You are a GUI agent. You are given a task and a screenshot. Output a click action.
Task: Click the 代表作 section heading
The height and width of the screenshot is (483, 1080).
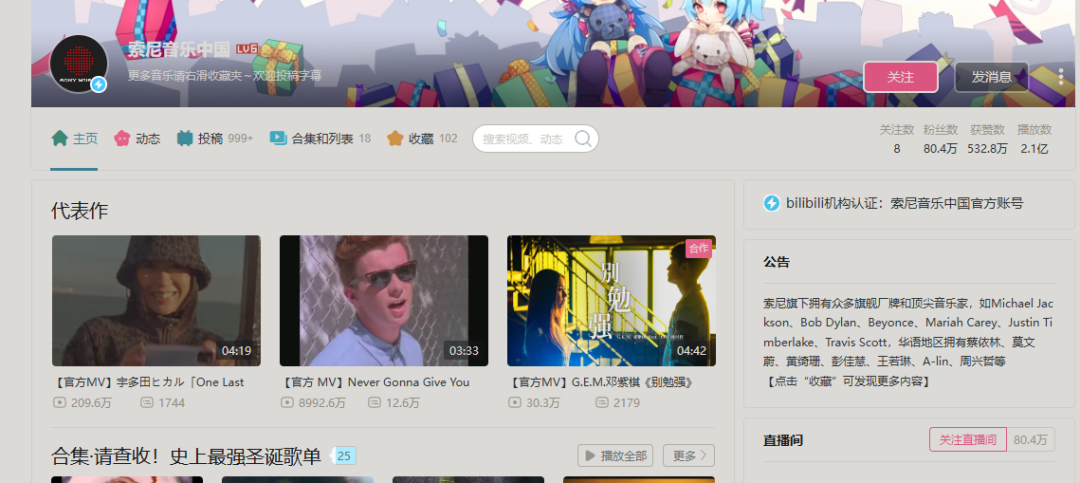79,210
